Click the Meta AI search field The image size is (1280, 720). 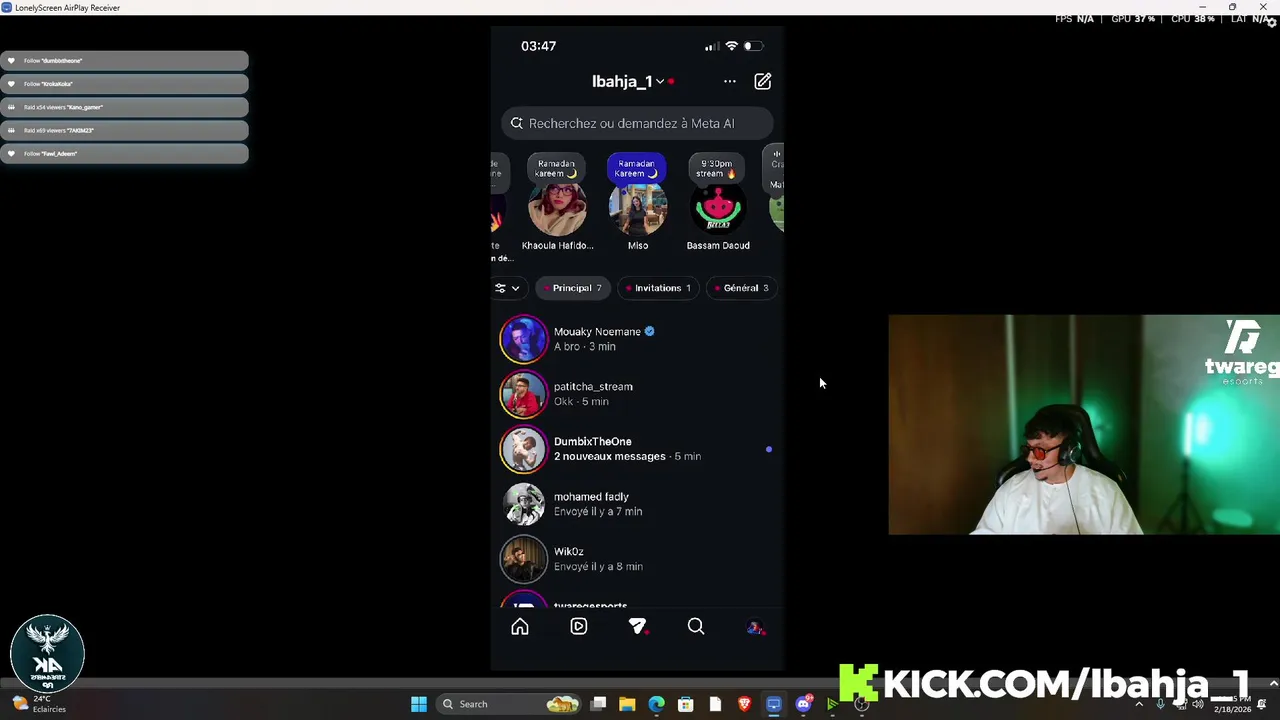coord(637,123)
